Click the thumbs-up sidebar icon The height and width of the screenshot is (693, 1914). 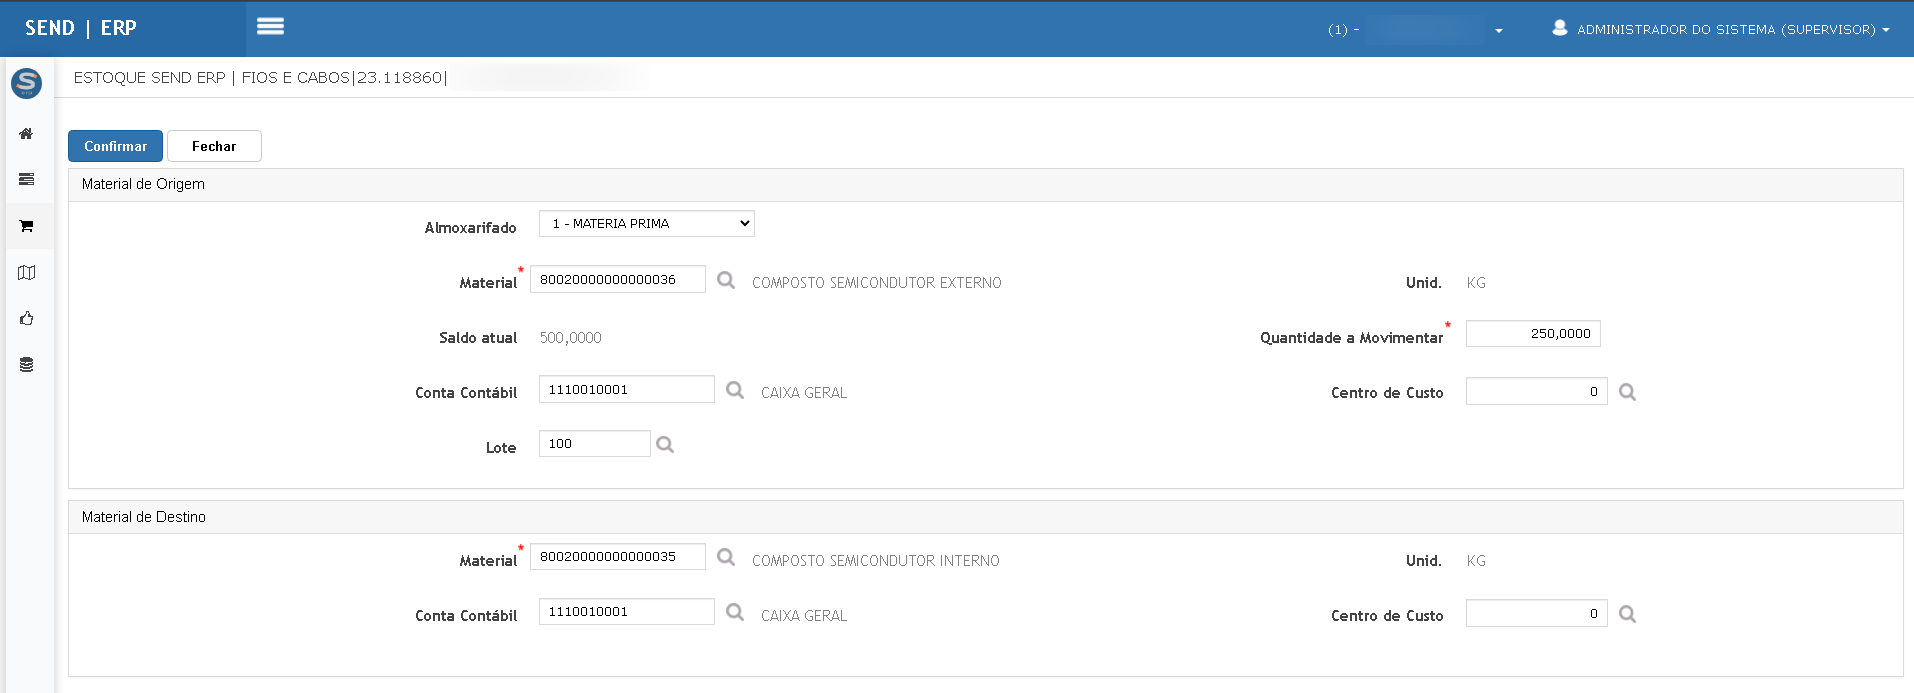click(27, 319)
